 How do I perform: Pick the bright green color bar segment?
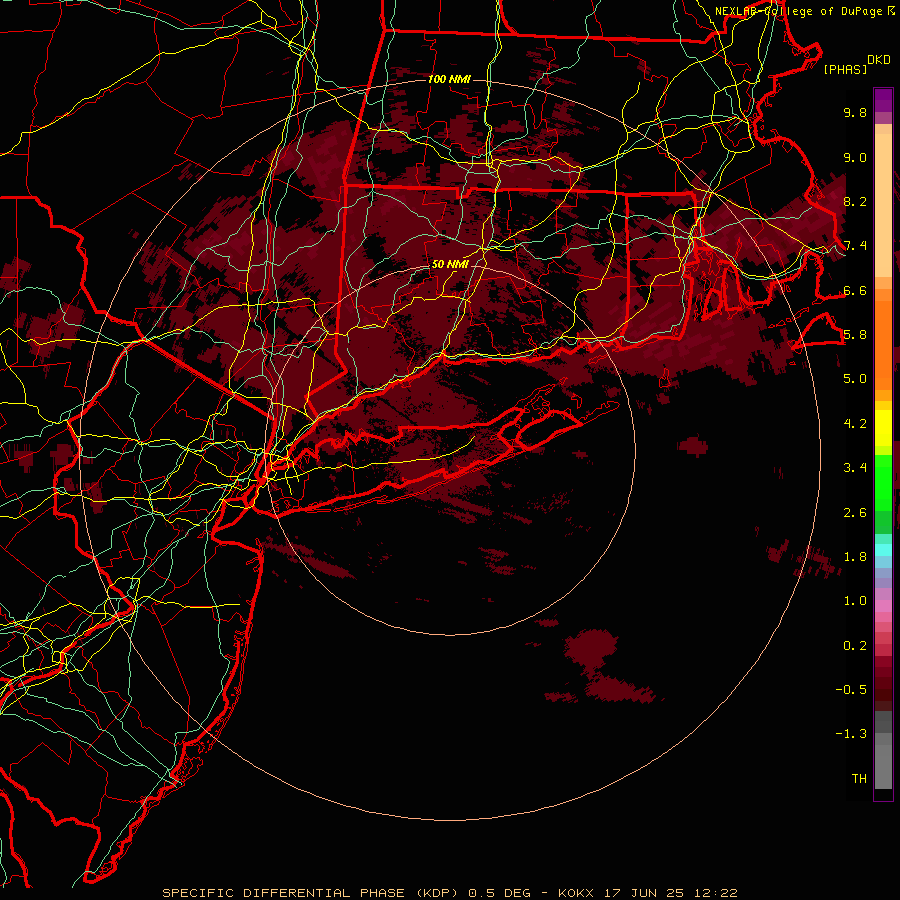(x=883, y=482)
